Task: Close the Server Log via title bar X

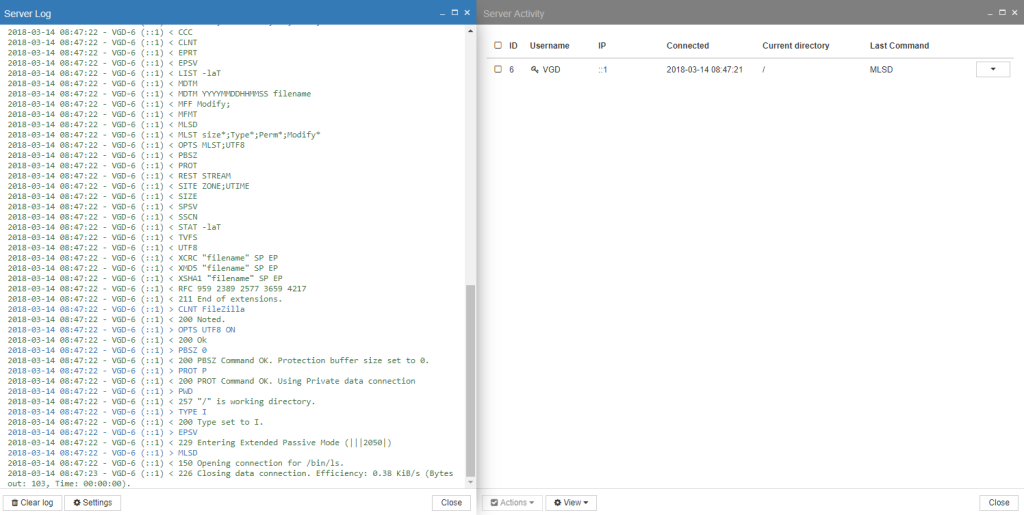Action: click(x=467, y=12)
